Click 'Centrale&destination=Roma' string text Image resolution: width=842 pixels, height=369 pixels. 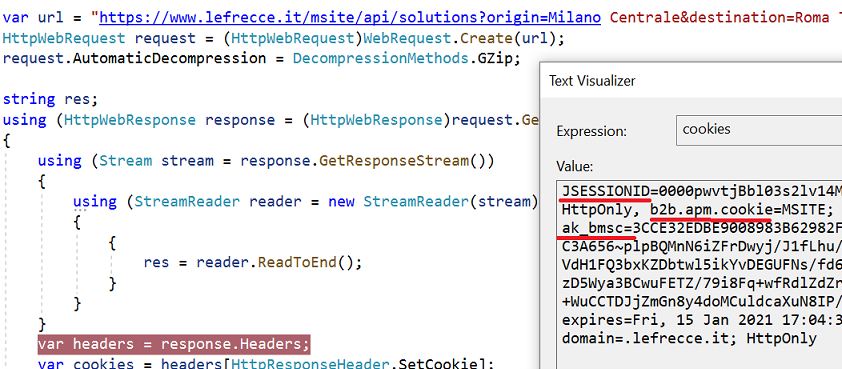click(x=719, y=18)
